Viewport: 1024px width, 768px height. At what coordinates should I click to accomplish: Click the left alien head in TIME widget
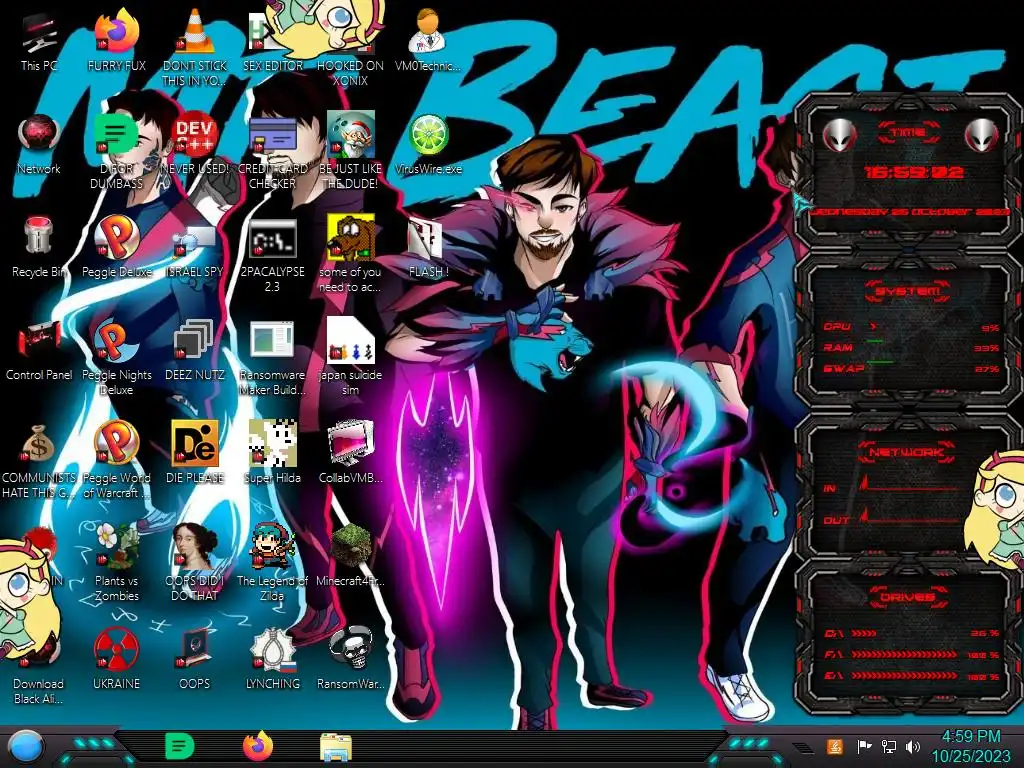[x=839, y=136]
